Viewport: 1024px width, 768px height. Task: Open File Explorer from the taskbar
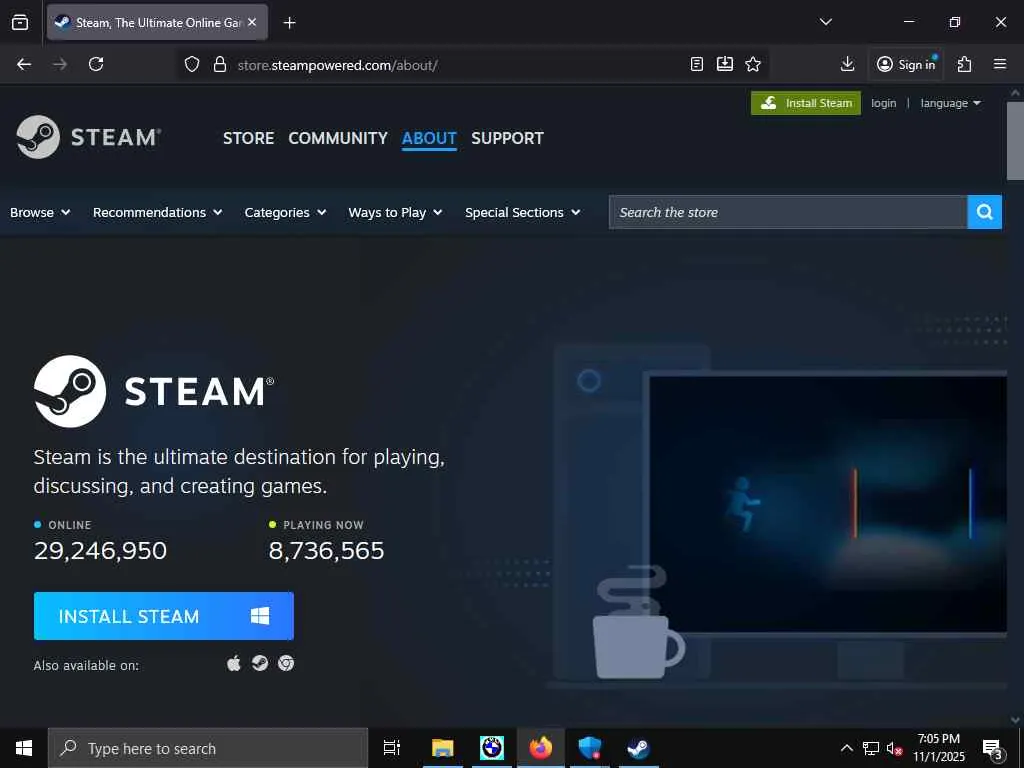[443, 748]
